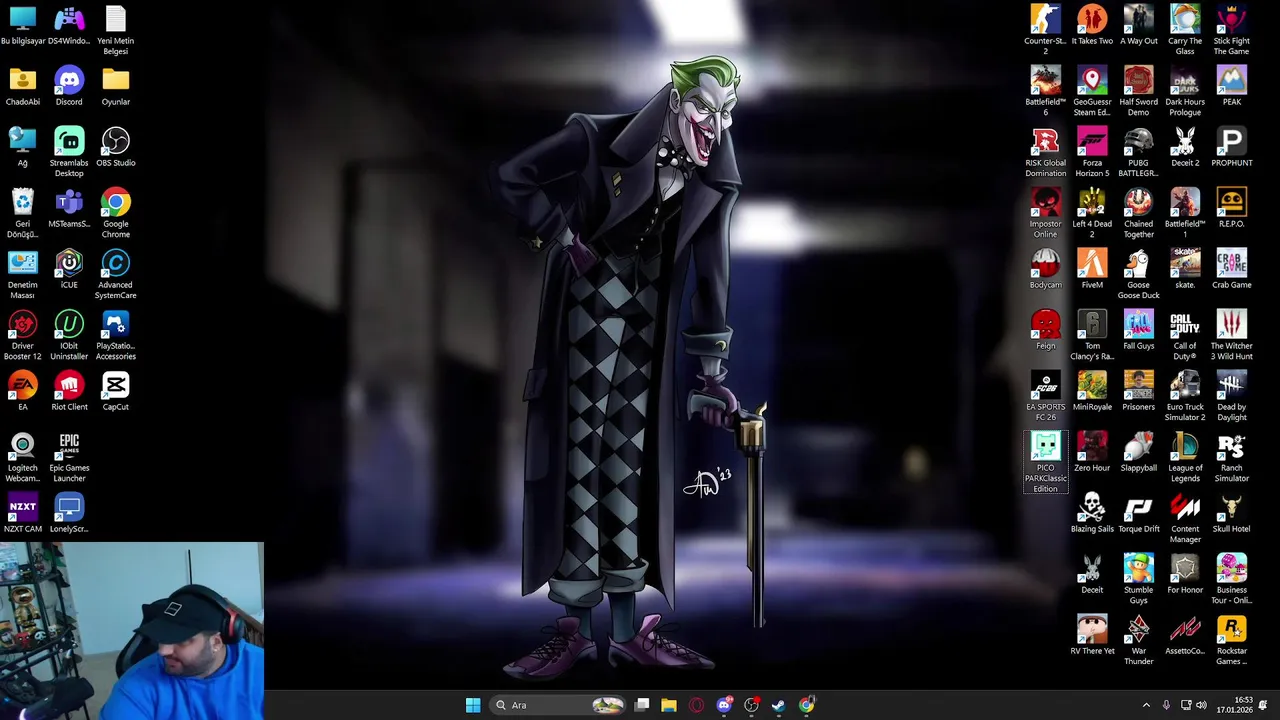Open the Logitech Webcam shortcut
The height and width of the screenshot is (720, 1280).
coord(23,457)
